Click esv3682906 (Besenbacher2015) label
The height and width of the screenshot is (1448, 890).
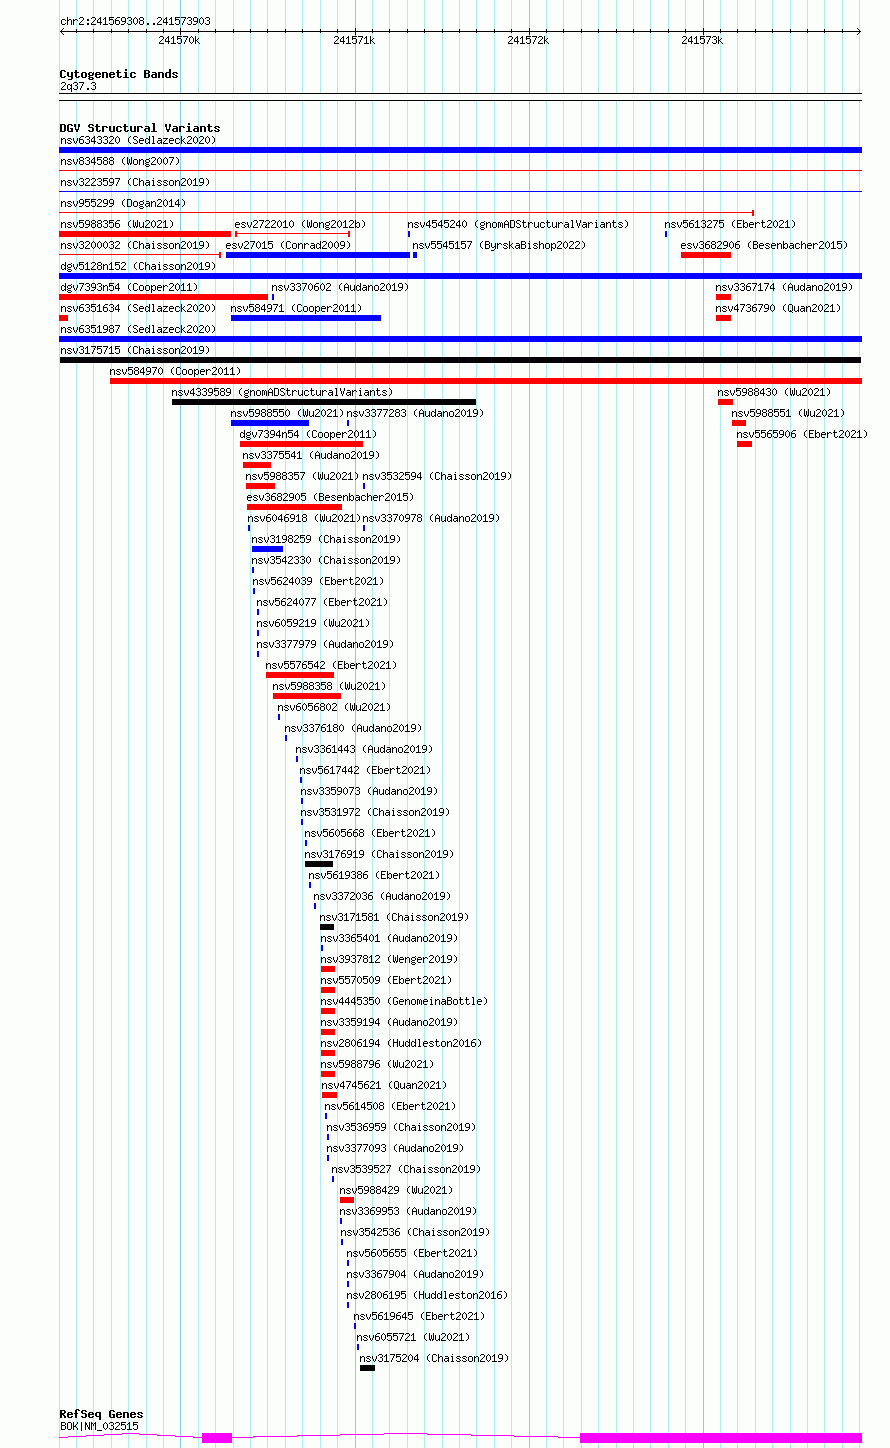(x=764, y=246)
